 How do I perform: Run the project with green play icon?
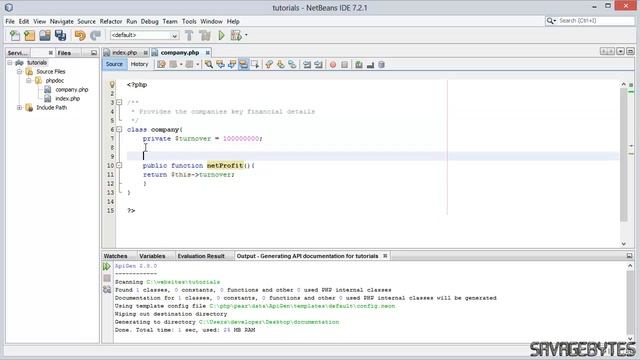(x=221, y=36)
